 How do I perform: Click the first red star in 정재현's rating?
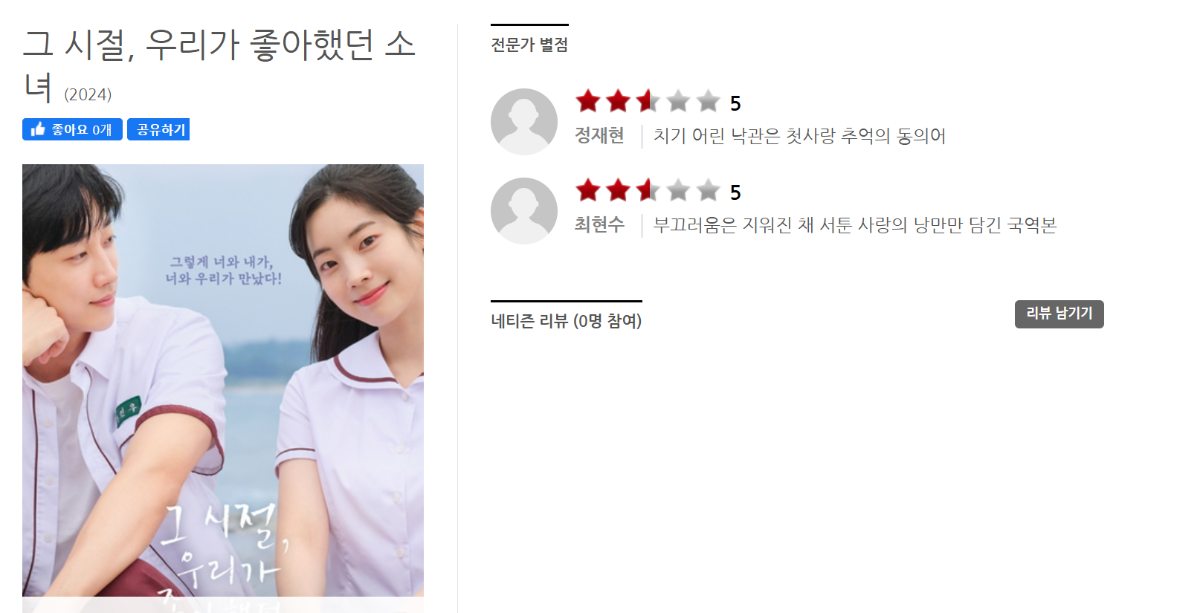(x=588, y=101)
